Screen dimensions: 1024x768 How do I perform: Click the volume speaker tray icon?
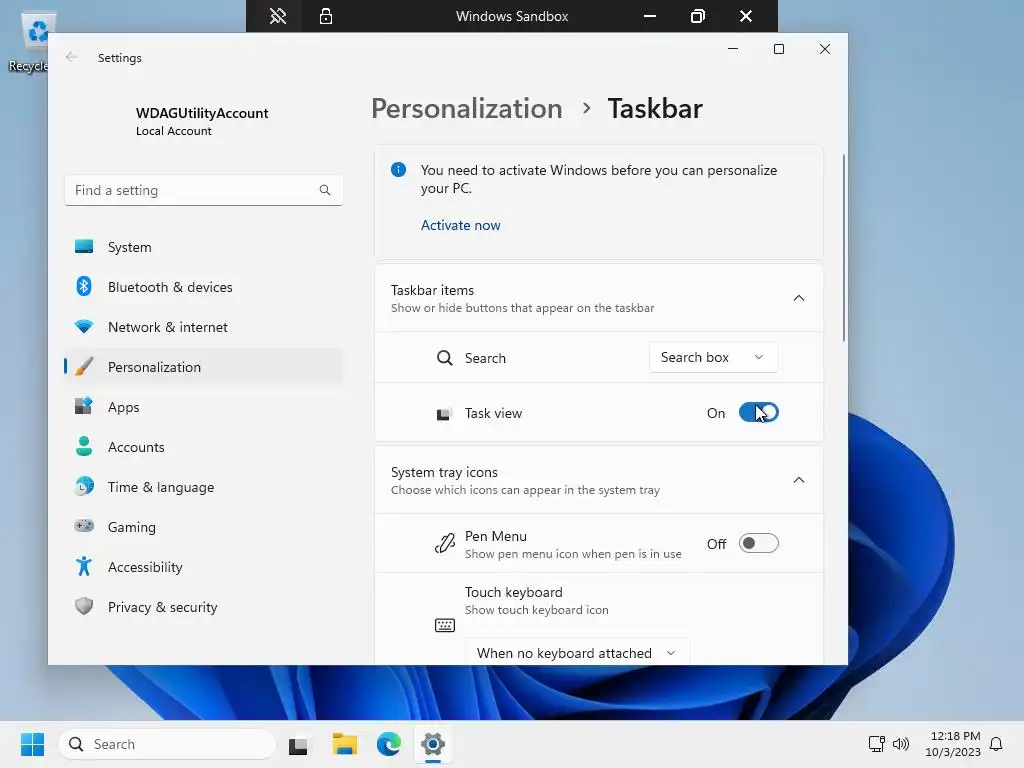coord(901,744)
